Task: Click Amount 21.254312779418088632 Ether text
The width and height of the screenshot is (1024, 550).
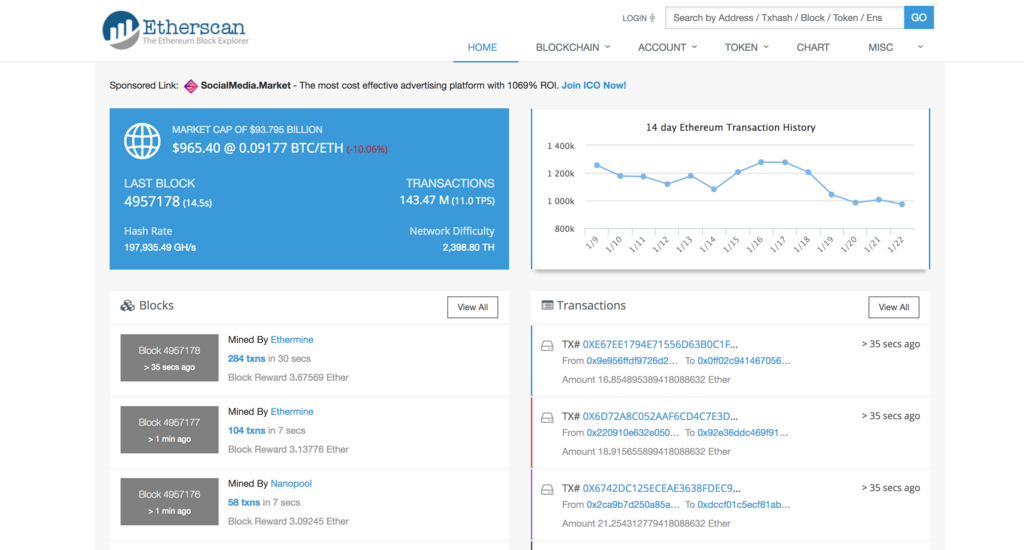Action: coord(646,523)
